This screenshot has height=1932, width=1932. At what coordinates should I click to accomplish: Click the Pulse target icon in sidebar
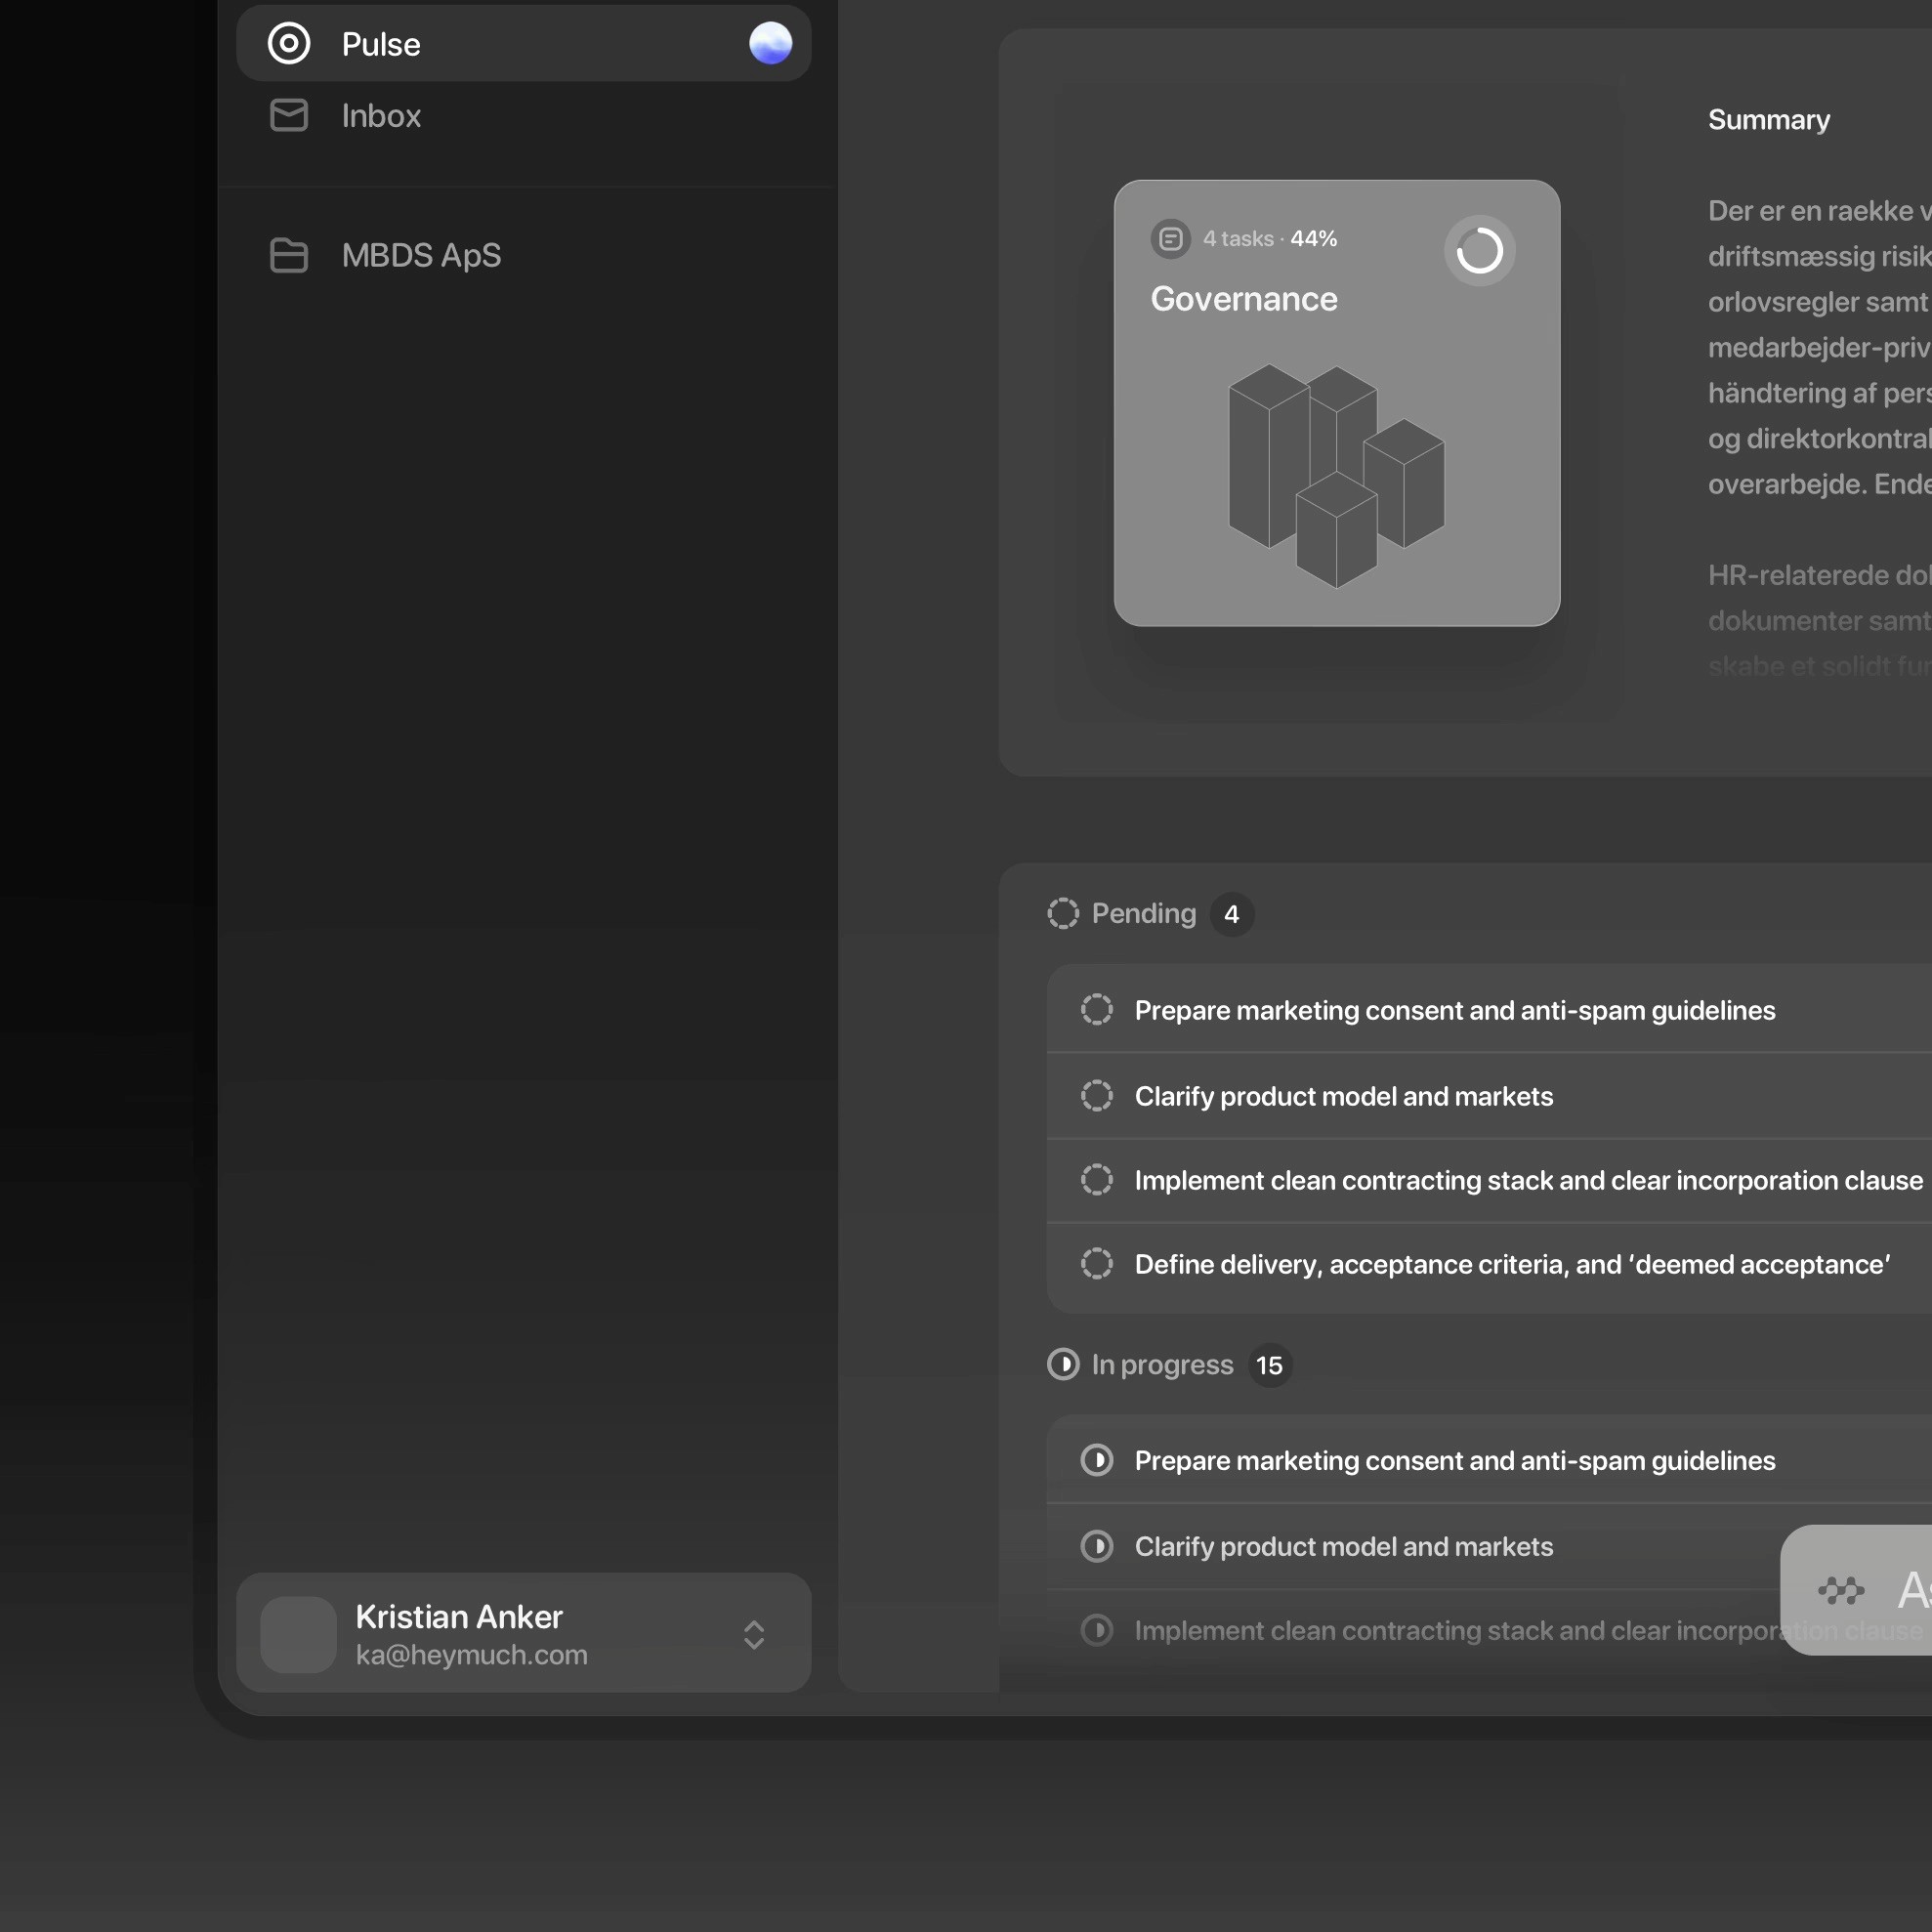[289, 44]
